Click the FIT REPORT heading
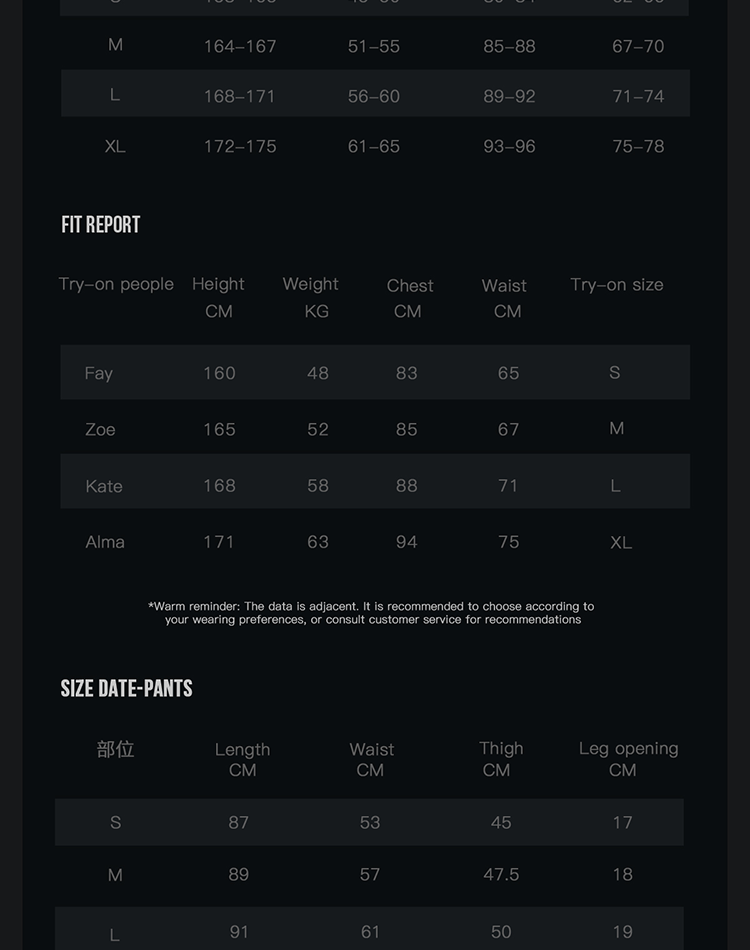Image resolution: width=750 pixels, height=950 pixels. click(101, 225)
